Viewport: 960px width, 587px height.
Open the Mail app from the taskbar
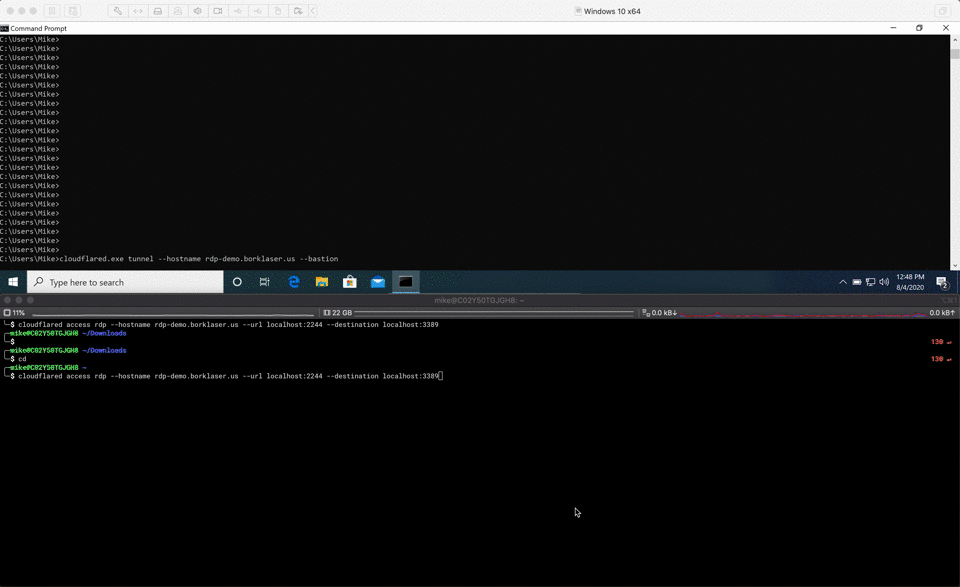coord(378,282)
